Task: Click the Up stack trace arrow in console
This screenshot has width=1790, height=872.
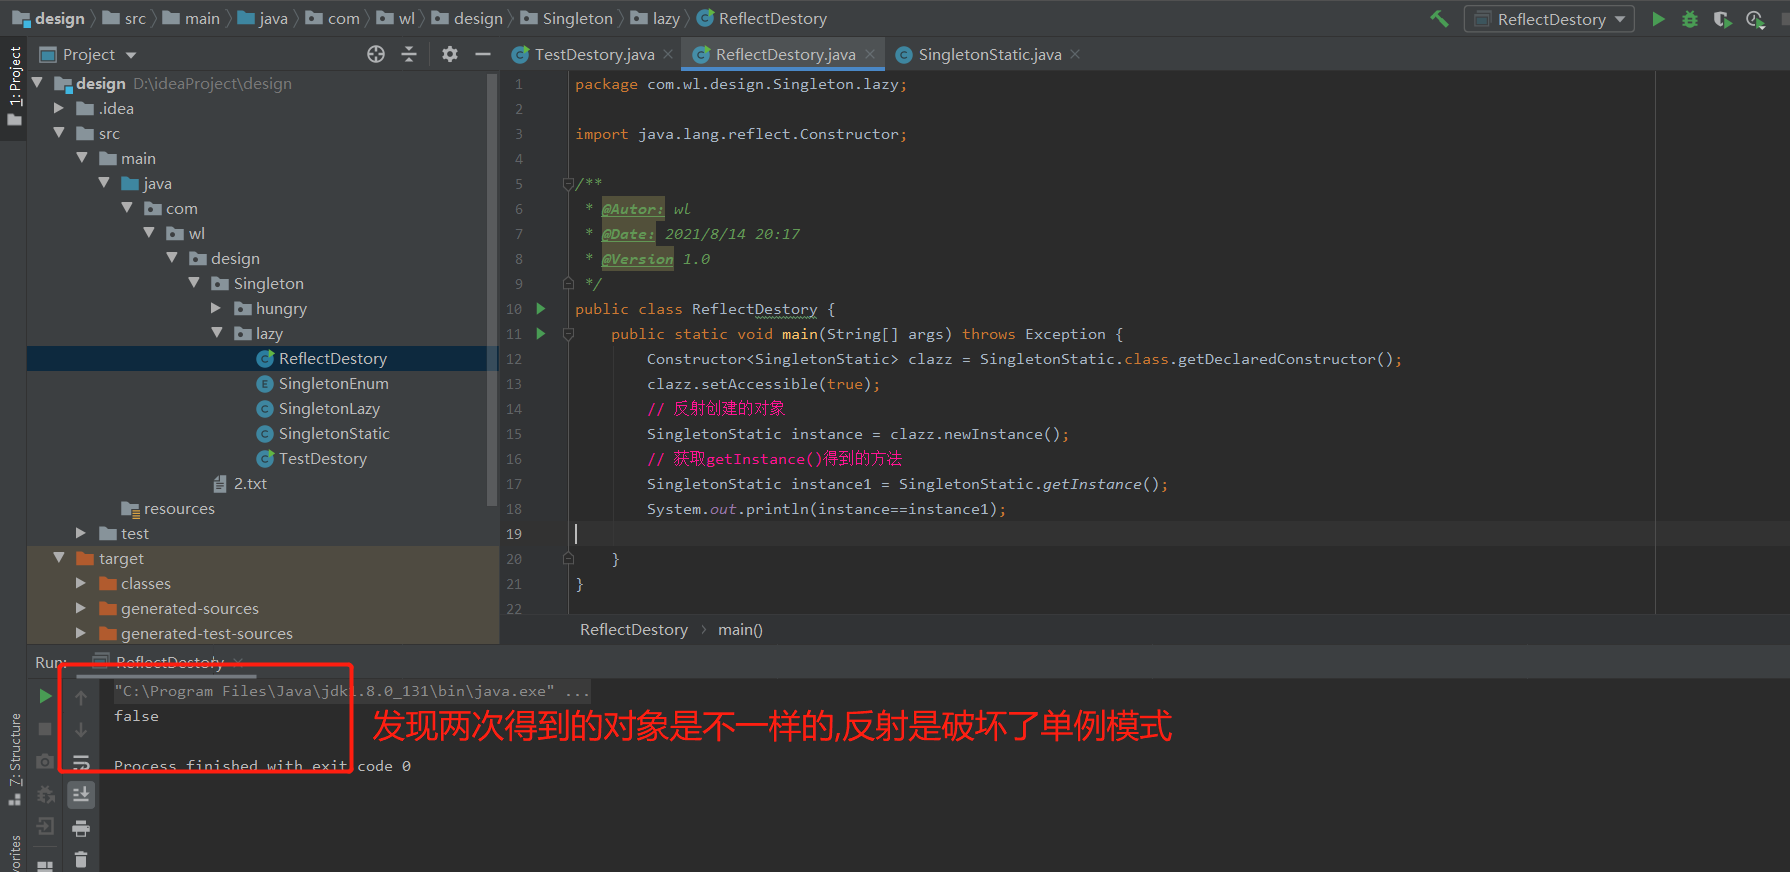Action: point(81,697)
